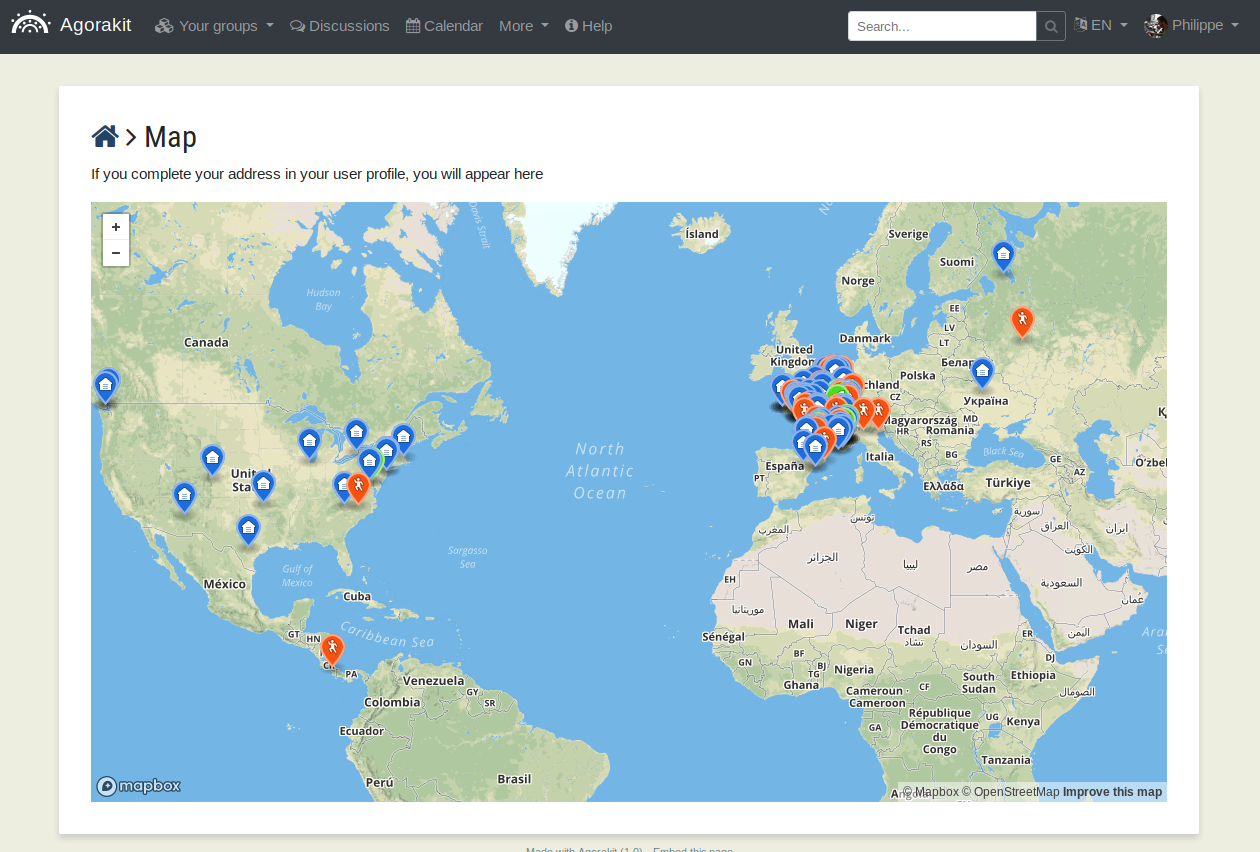This screenshot has height=852, width=1260.
Task: Zoom out on the map
Action: [x=116, y=253]
